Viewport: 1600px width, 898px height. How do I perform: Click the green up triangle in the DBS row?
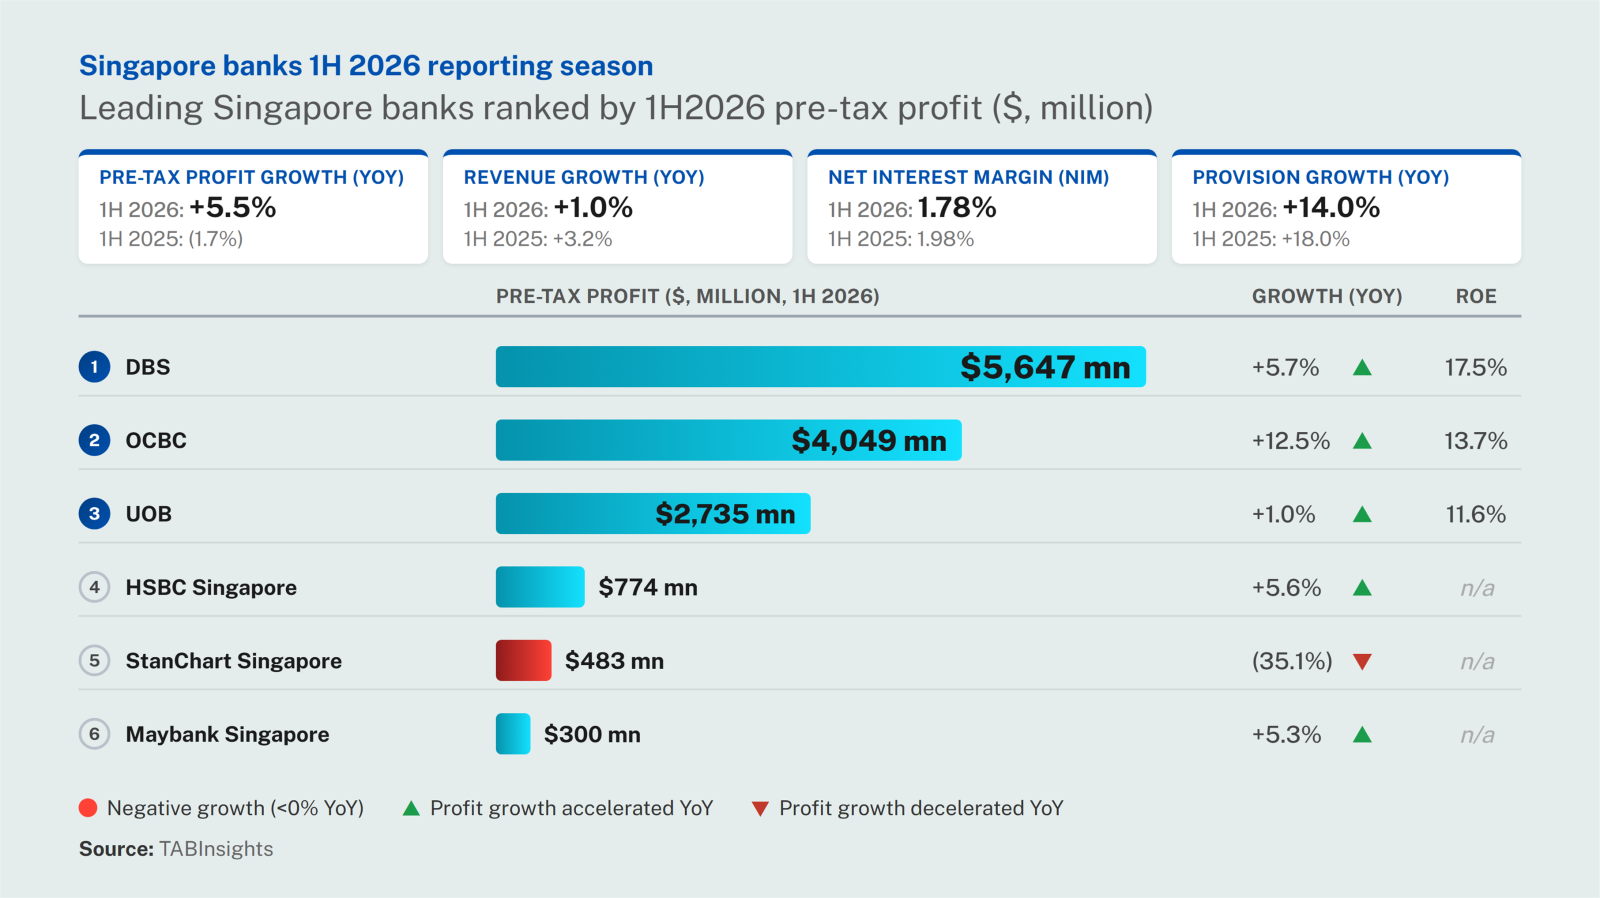tap(1362, 367)
